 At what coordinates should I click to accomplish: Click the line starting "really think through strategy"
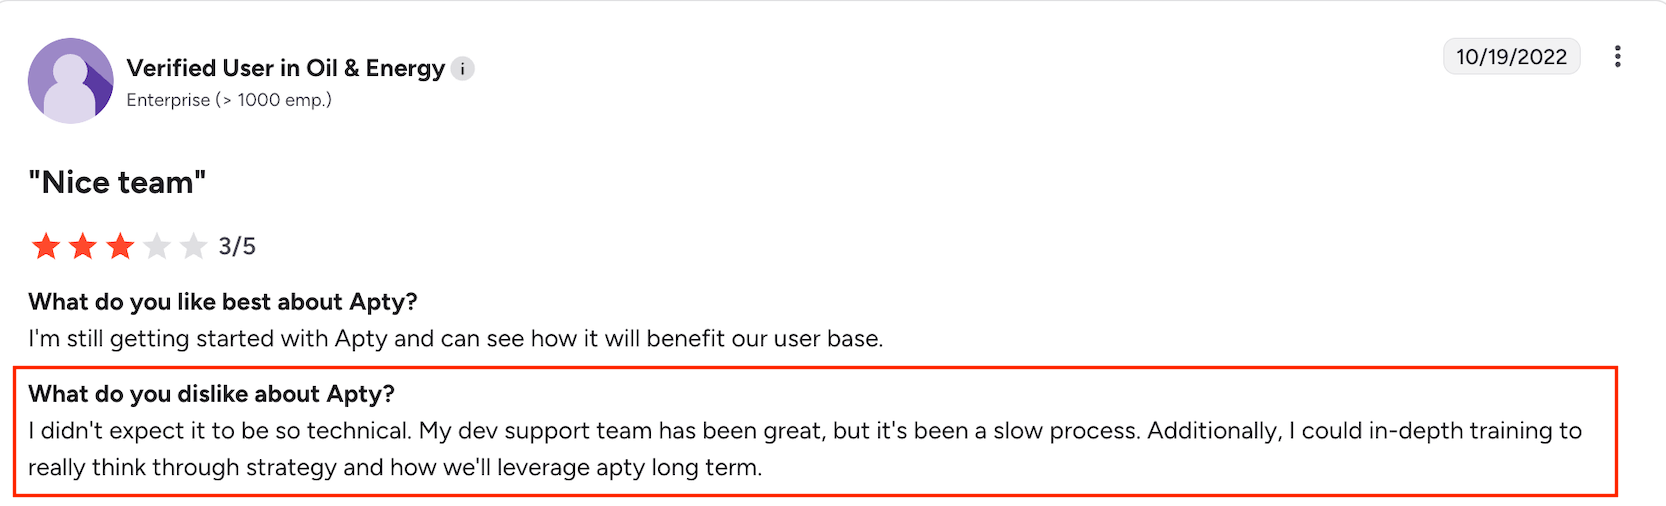(x=395, y=468)
